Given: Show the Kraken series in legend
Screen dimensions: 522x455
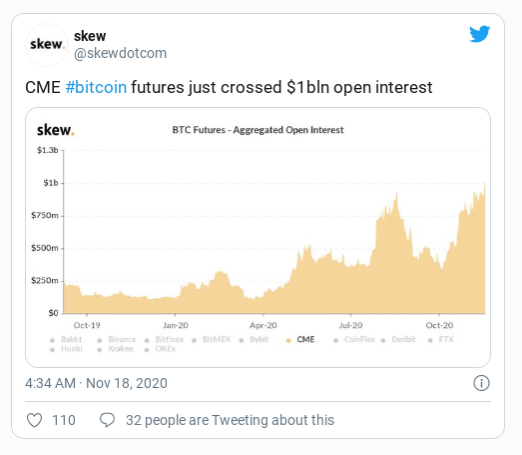Looking at the screenshot, I should pyautogui.click(x=115, y=349).
